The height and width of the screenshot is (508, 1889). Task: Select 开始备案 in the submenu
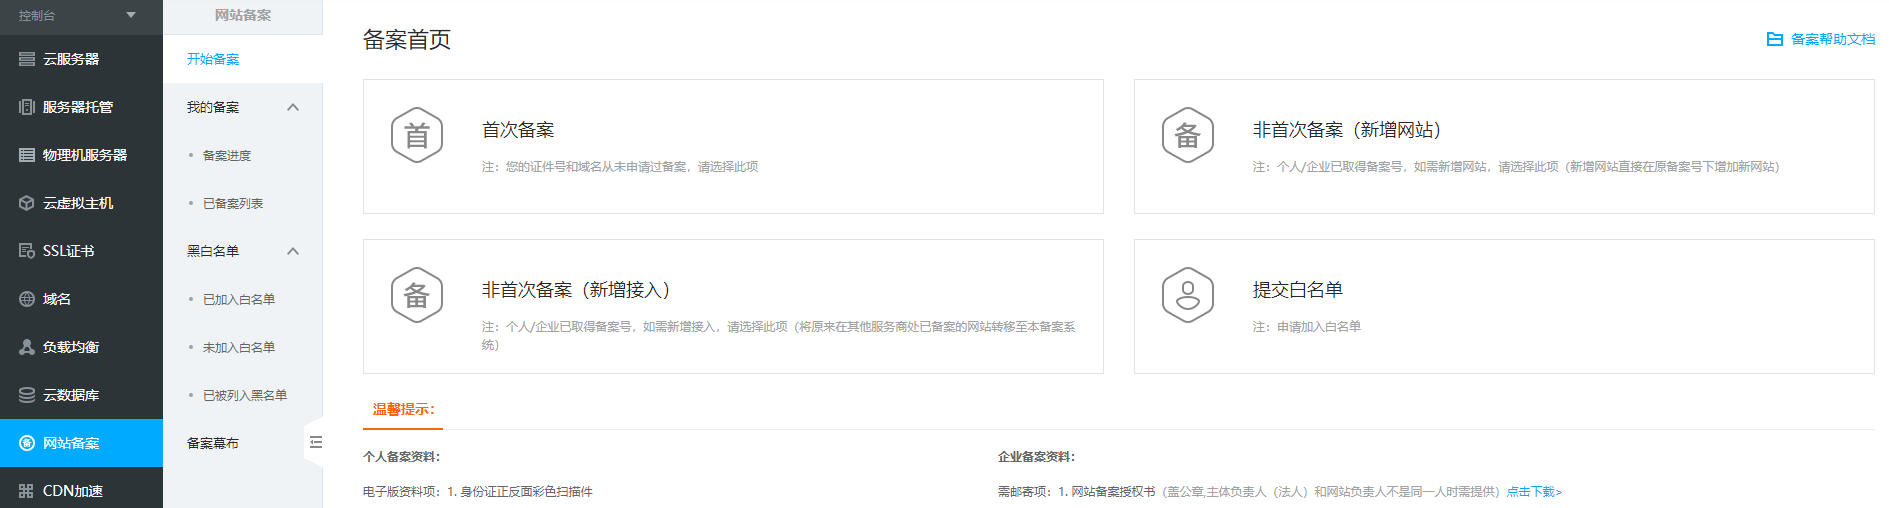coord(213,59)
